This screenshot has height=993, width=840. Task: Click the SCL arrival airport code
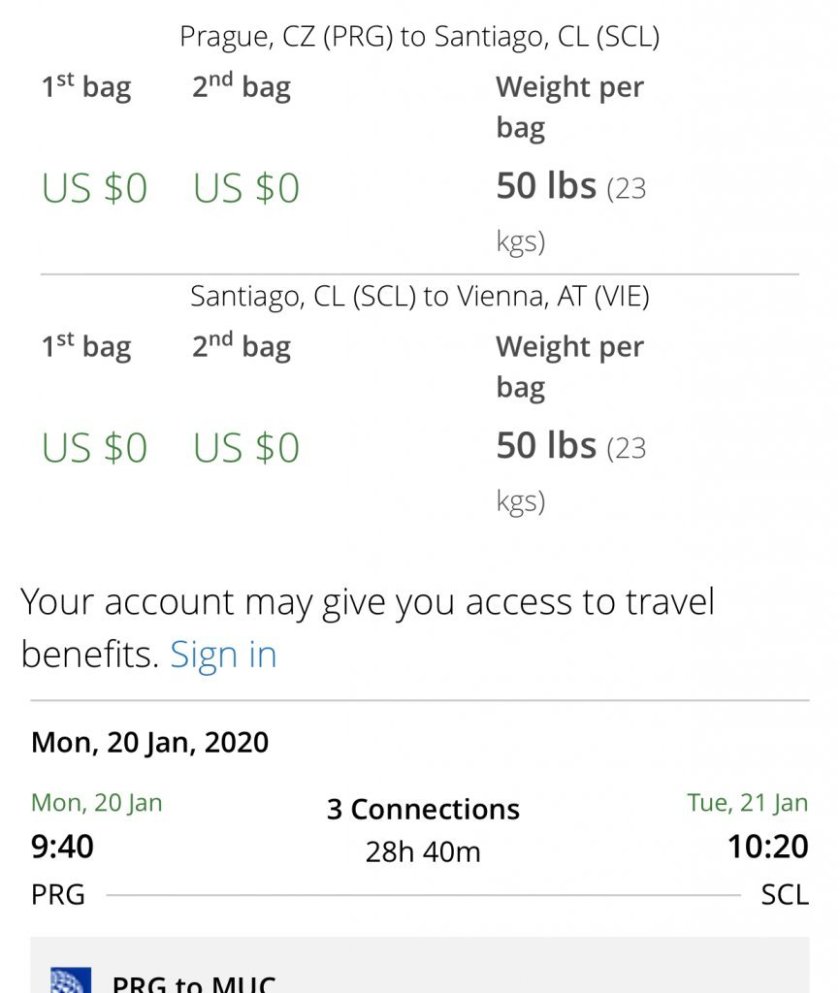click(784, 894)
